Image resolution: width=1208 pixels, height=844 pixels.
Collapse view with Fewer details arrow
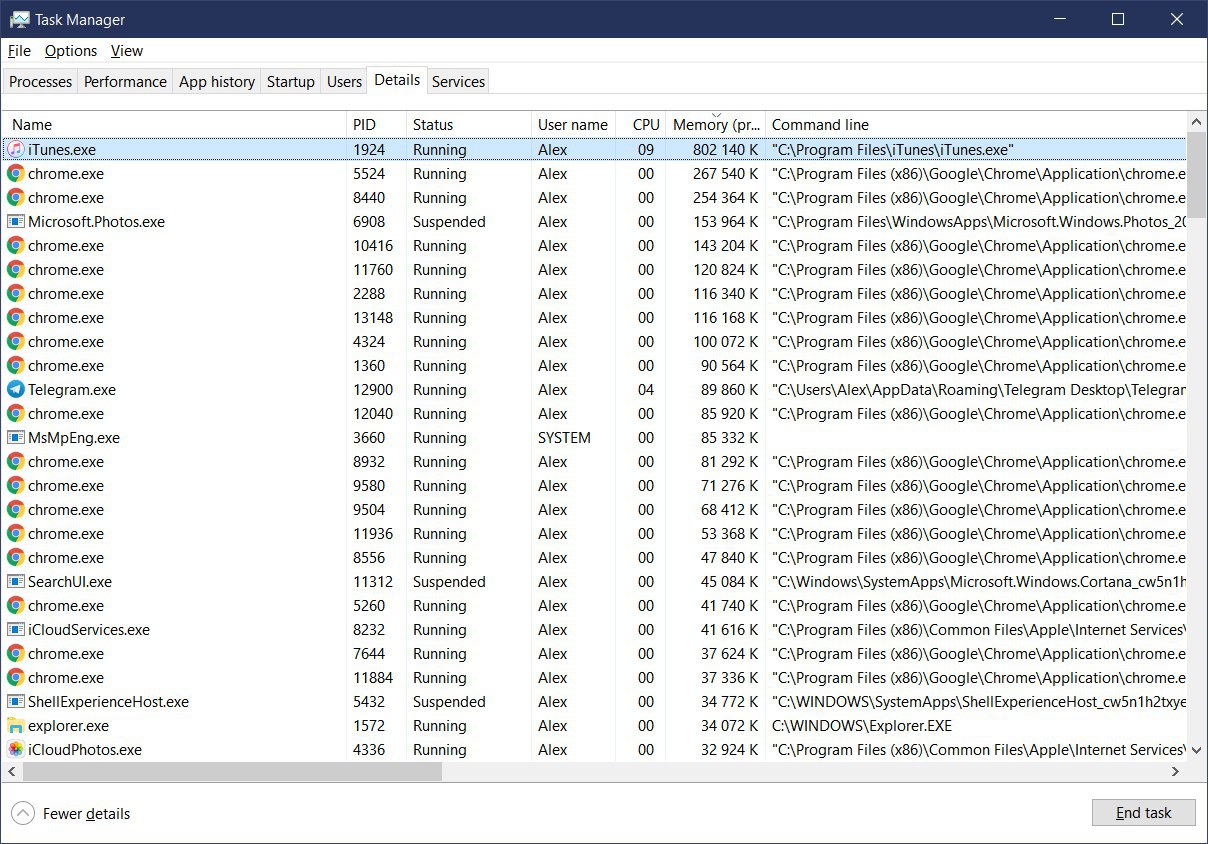point(23,813)
